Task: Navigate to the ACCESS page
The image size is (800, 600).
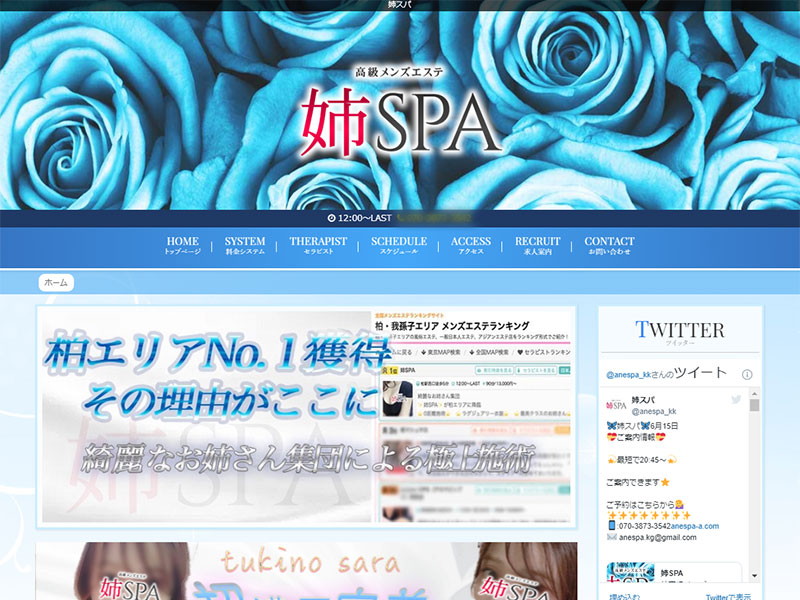Action: pos(470,246)
